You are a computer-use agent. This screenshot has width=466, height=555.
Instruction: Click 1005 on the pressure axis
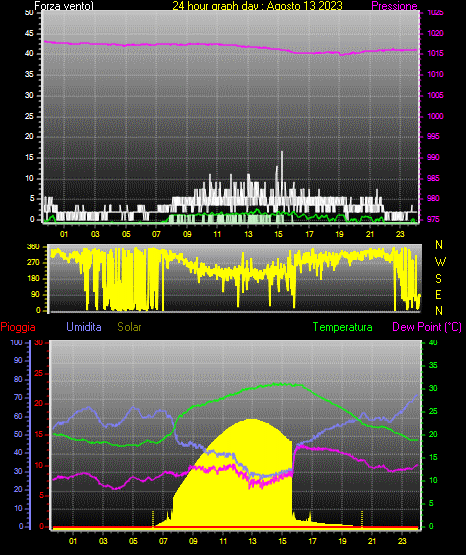435,95
